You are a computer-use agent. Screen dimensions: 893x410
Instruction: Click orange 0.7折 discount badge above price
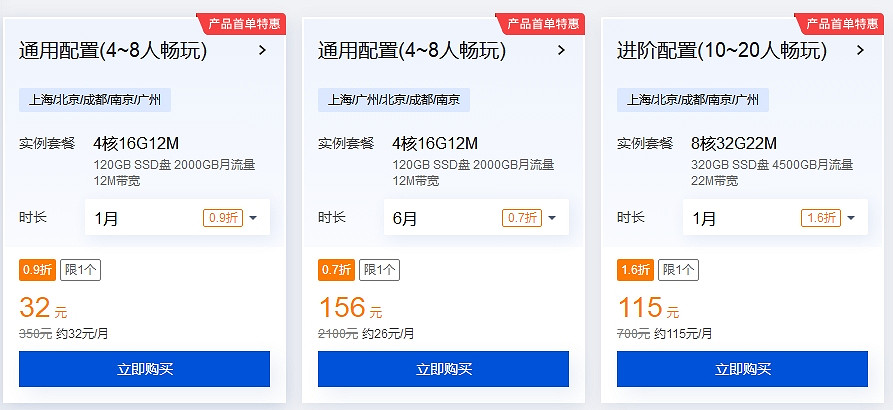[x=335, y=269]
